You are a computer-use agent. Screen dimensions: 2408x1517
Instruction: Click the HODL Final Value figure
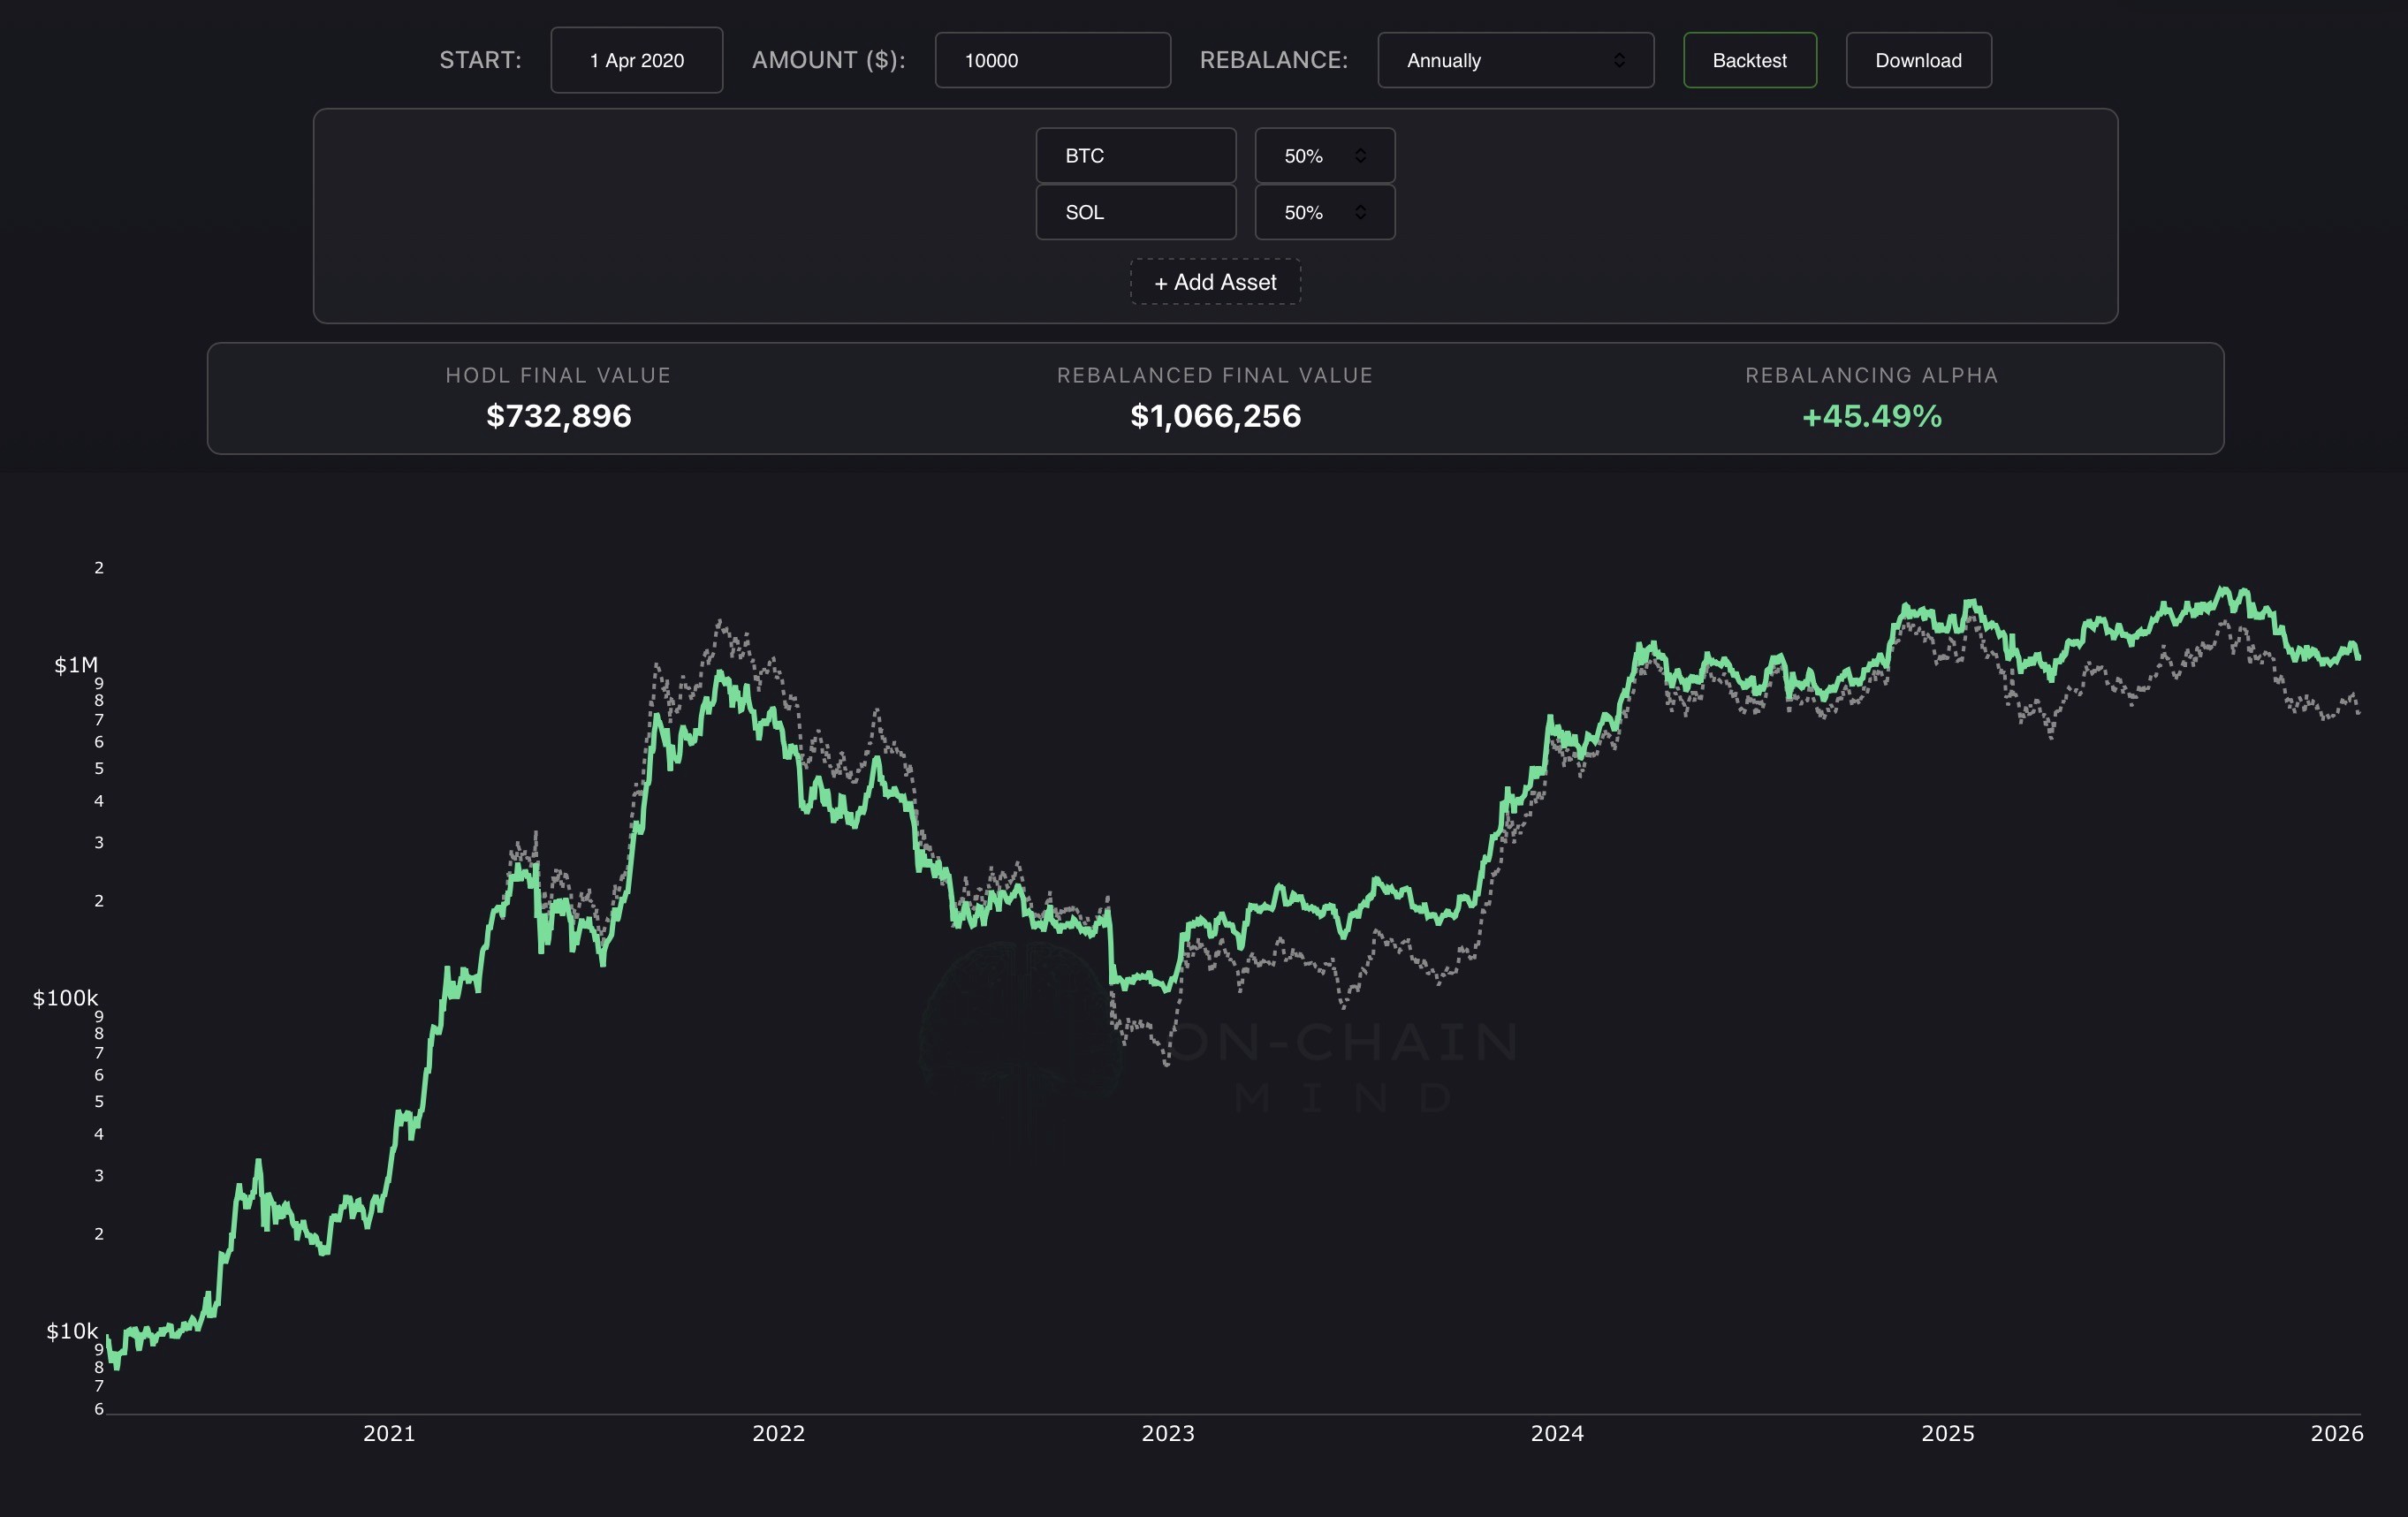[558, 416]
